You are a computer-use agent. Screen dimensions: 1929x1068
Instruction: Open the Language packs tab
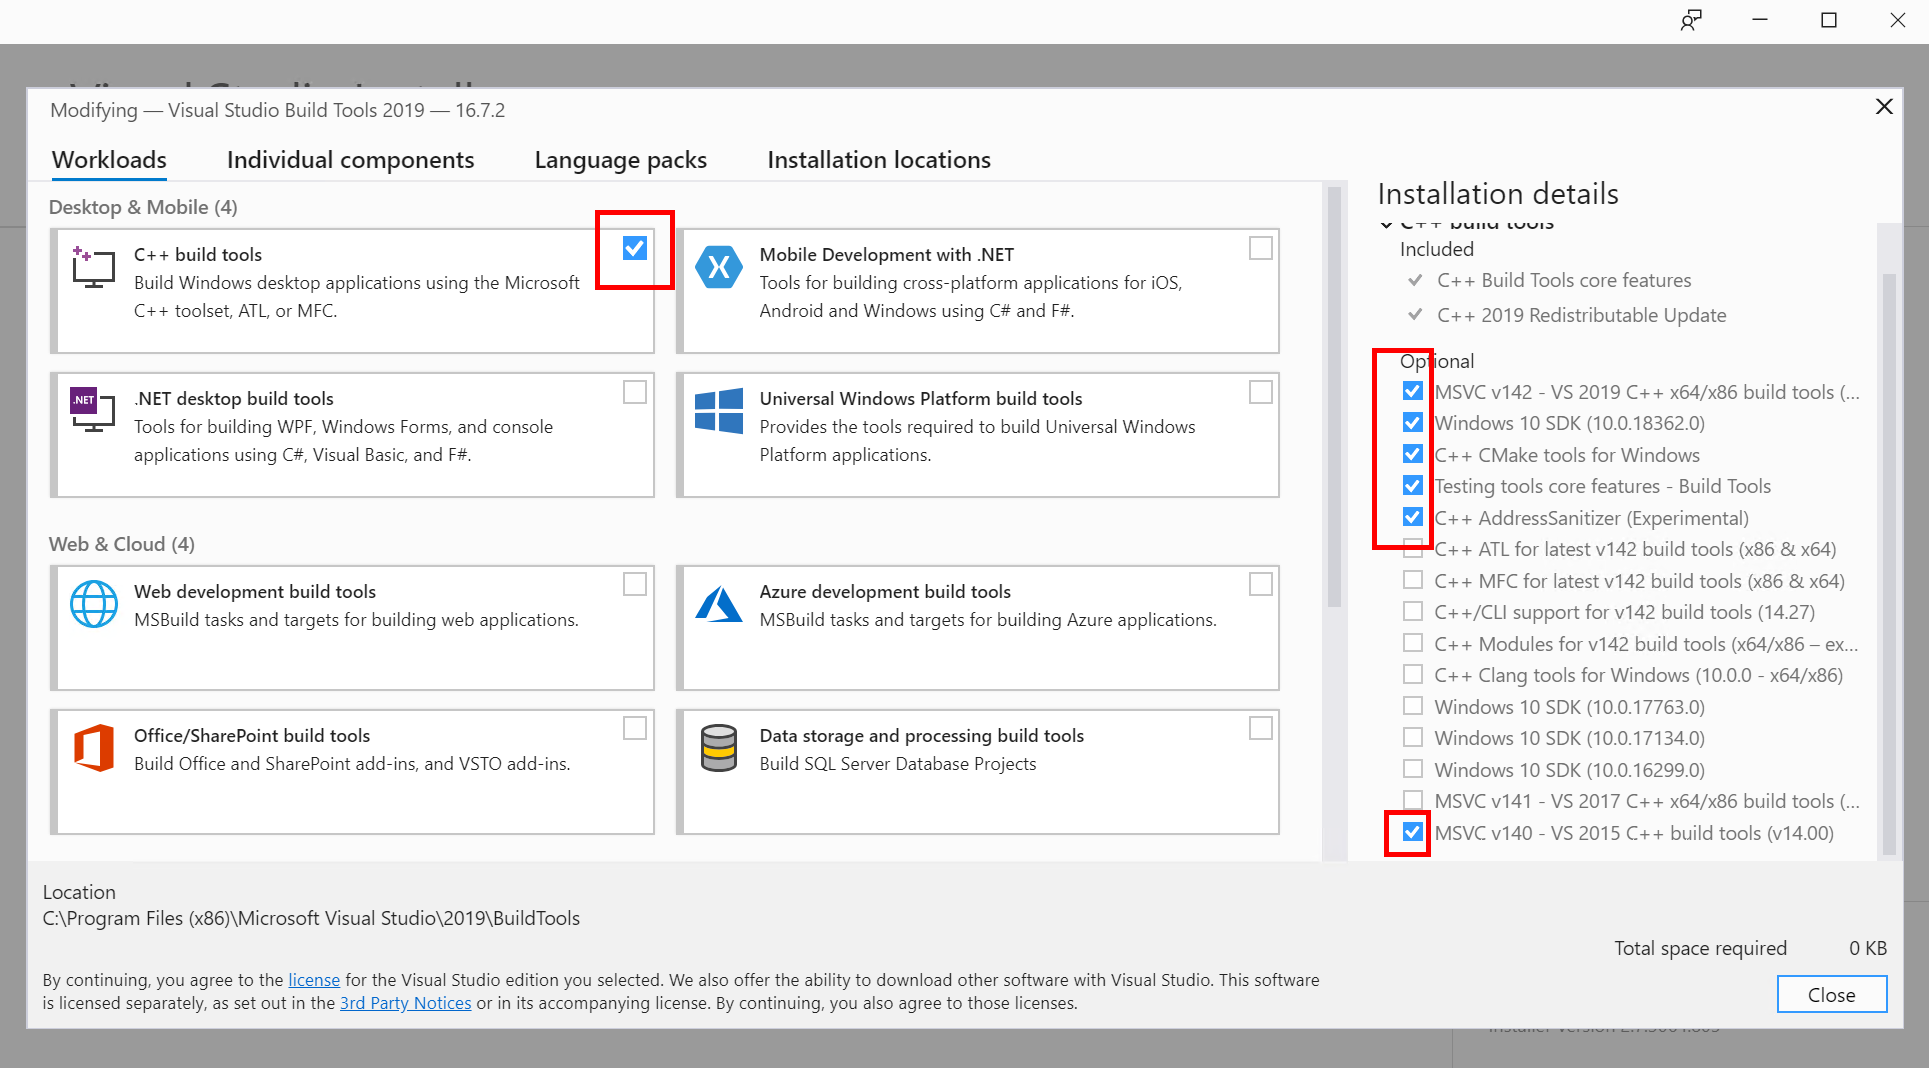click(x=620, y=160)
